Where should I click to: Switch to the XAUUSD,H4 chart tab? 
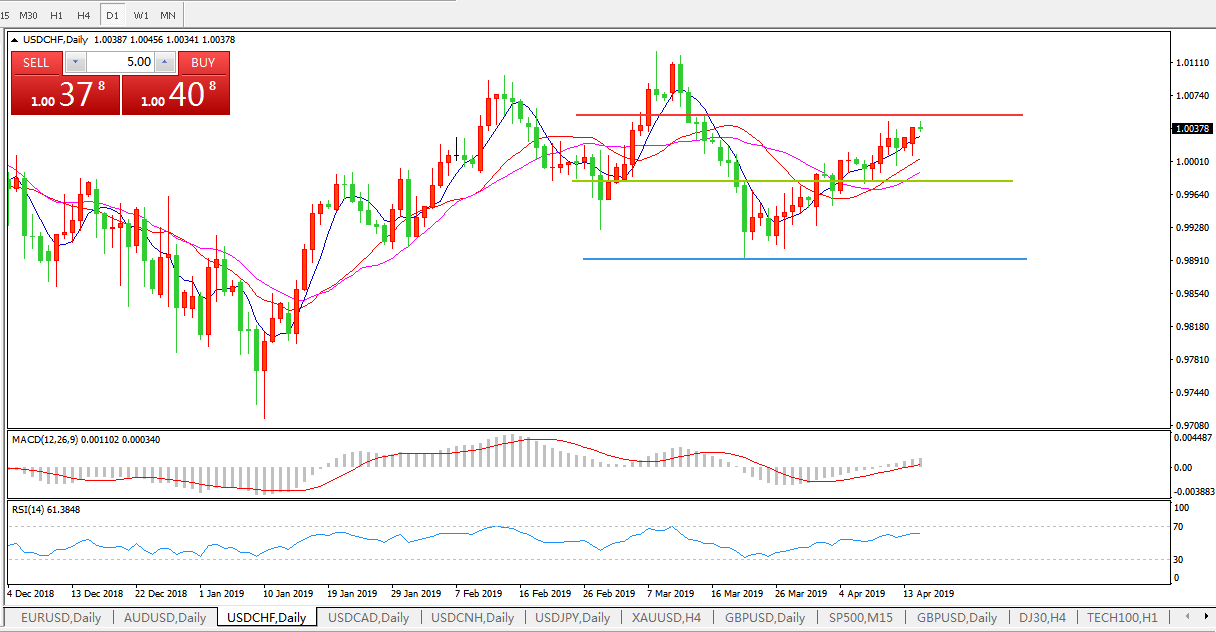(x=665, y=617)
